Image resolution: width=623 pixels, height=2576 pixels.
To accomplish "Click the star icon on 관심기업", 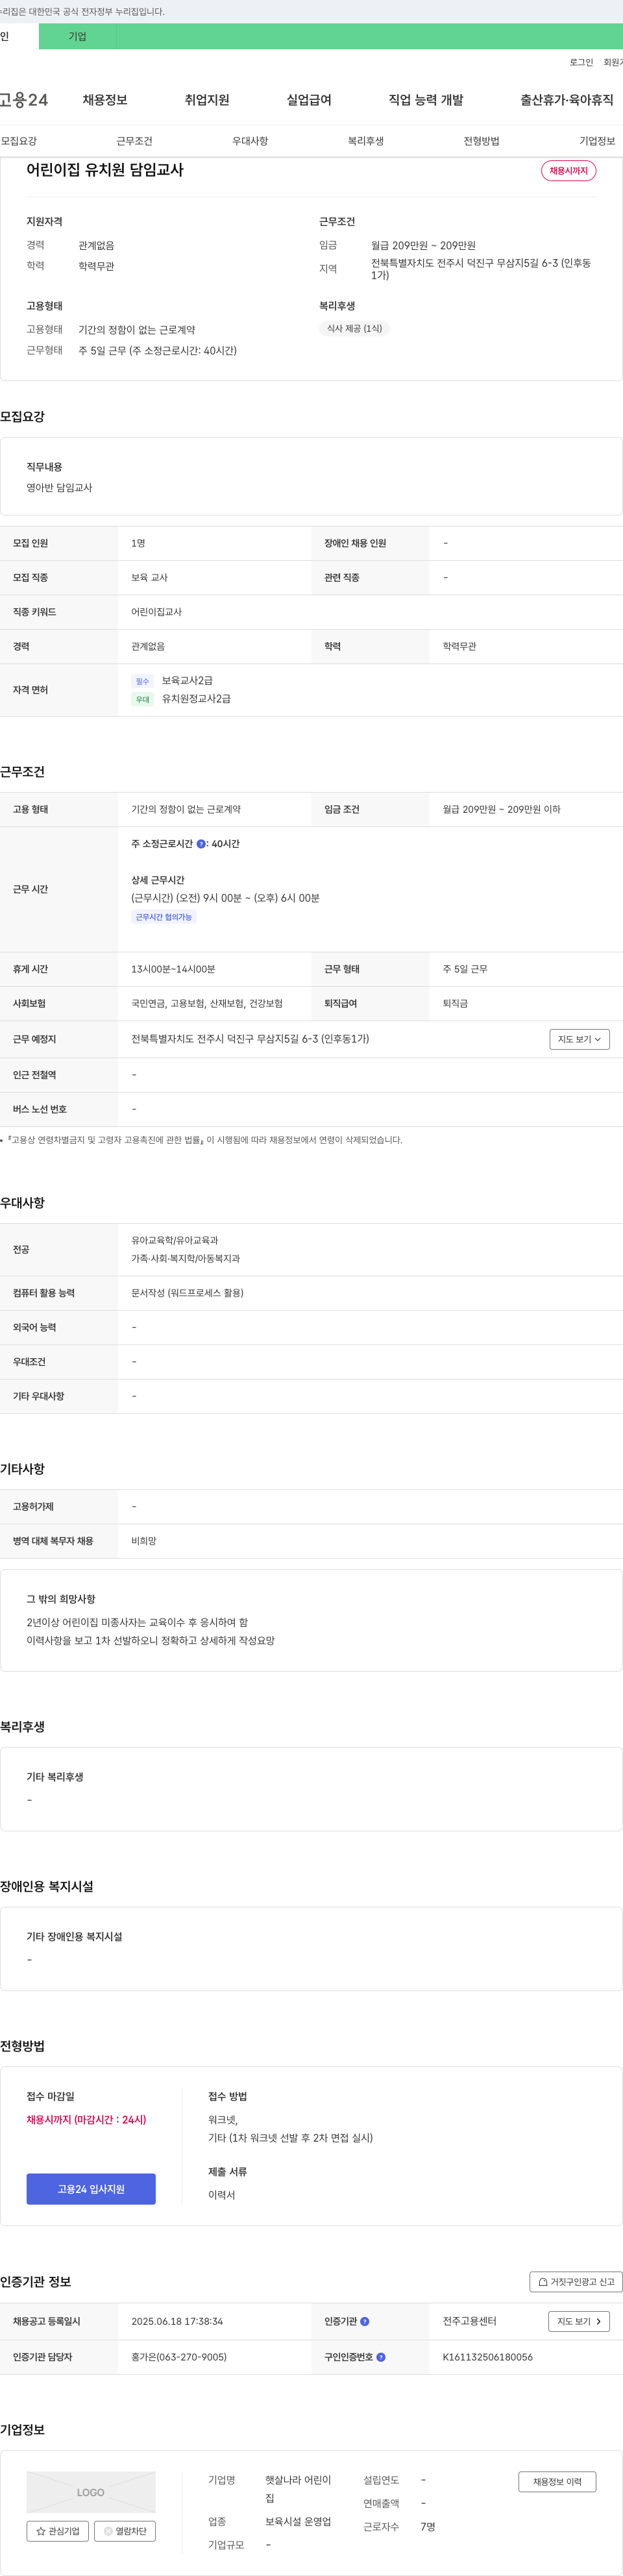I will coord(41,2531).
